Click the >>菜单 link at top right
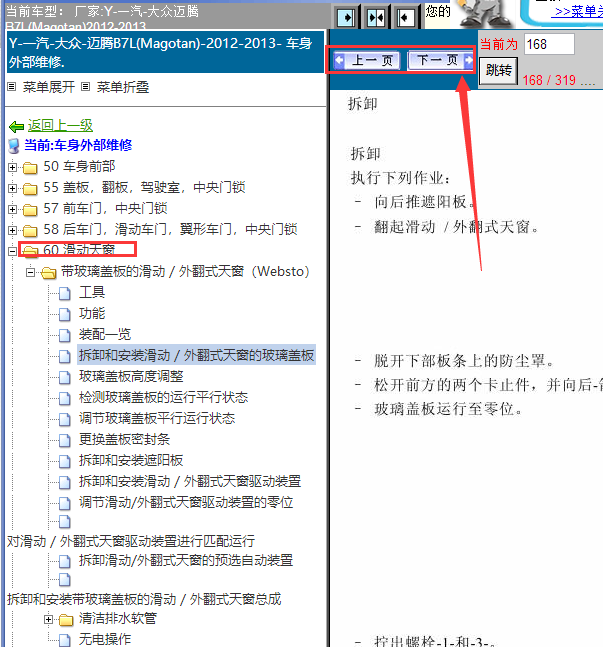This screenshot has height=647, width=603. coord(577,11)
